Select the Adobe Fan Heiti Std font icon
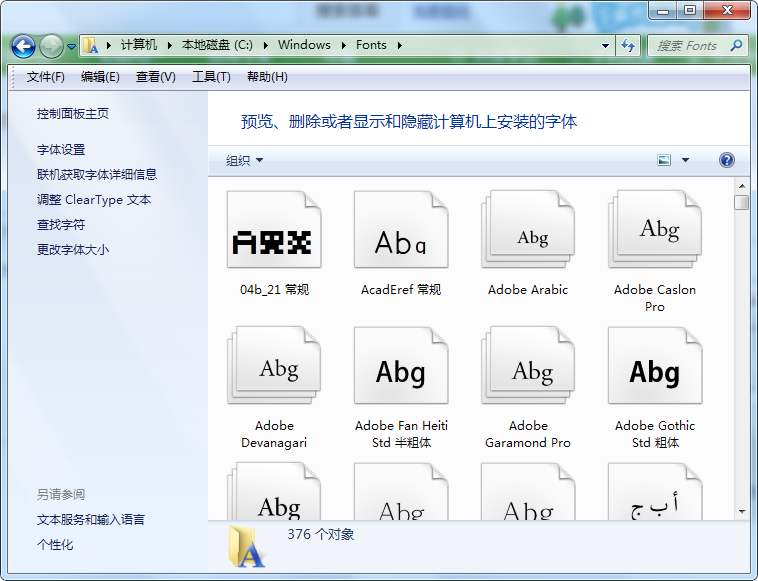Screen dimensions: 758x581 point(401,365)
